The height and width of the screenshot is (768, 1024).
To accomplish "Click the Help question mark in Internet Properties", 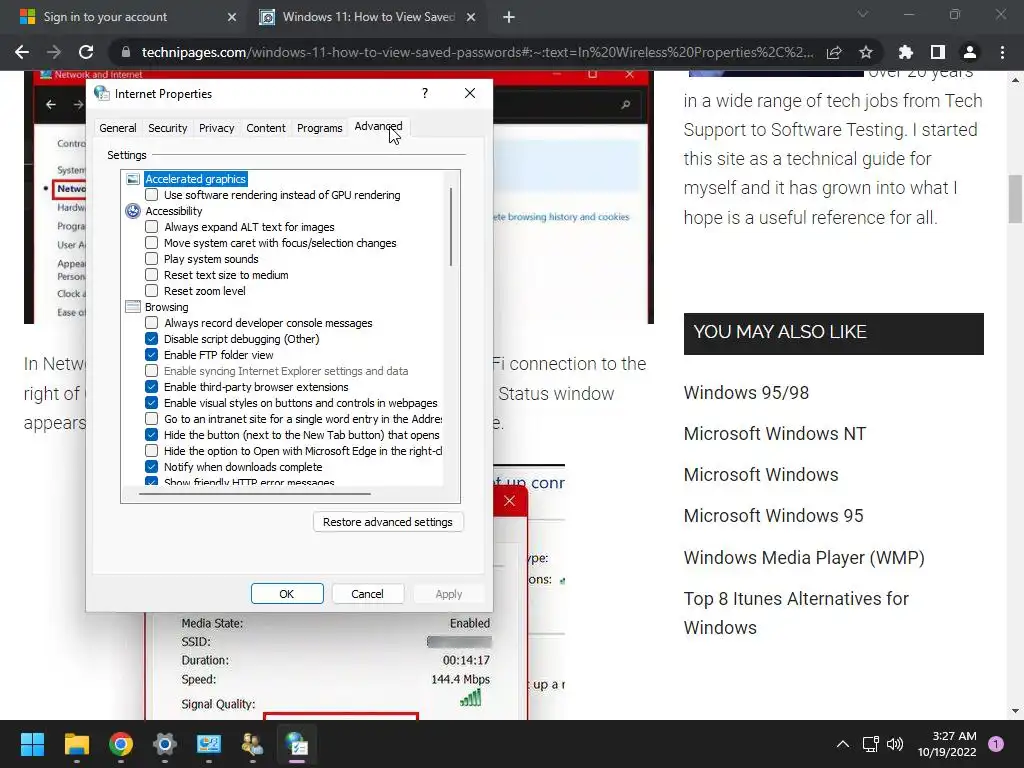I will click(425, 93).
